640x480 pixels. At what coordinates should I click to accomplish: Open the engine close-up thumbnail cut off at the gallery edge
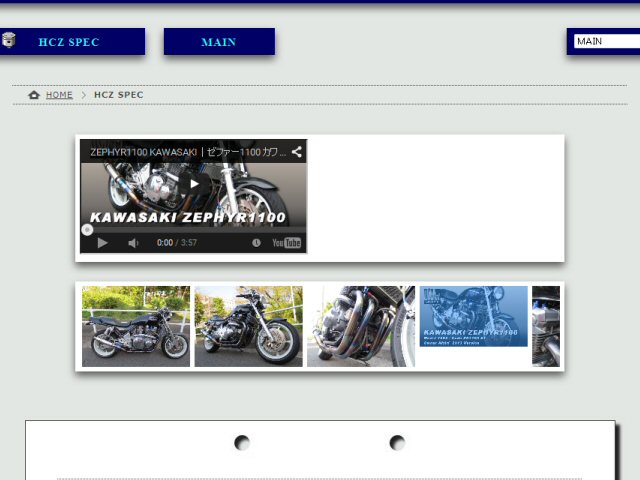[546, 326]
